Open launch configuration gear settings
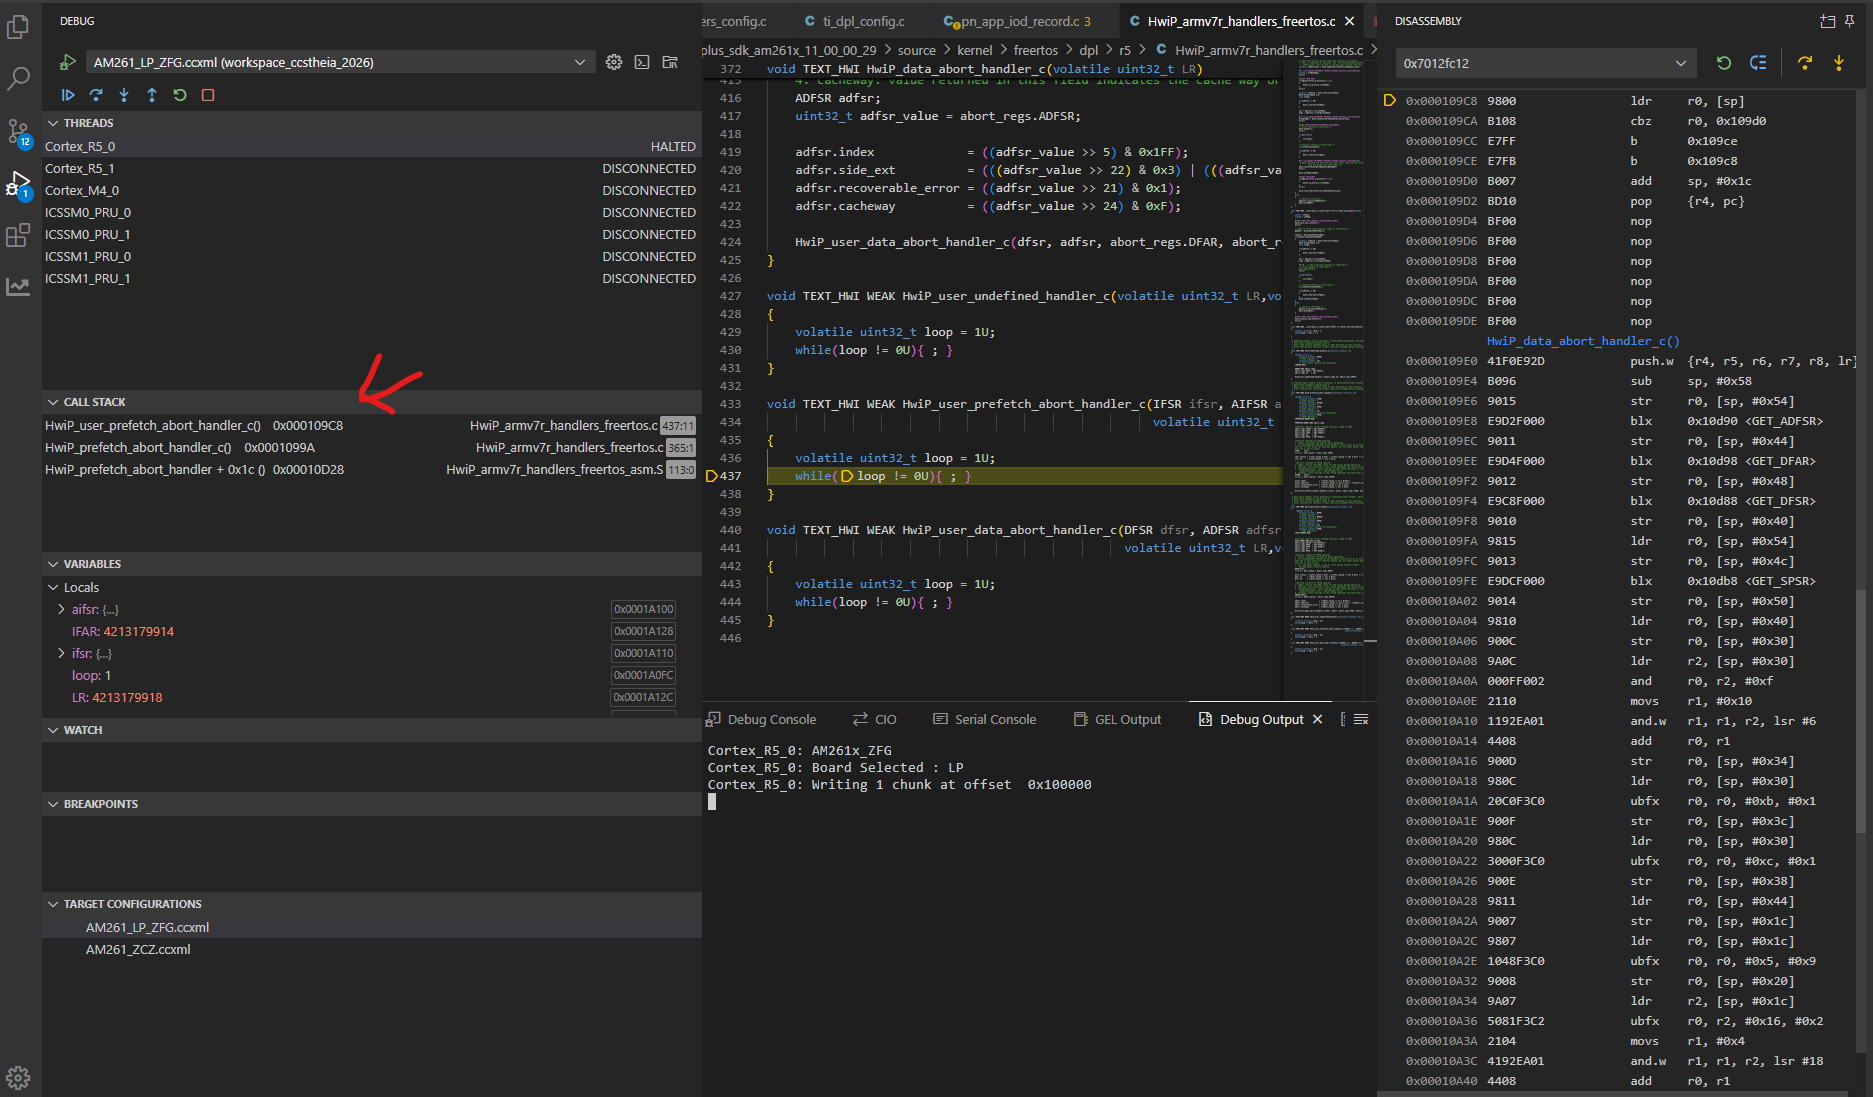The image size is (1873, 1097). pos(614,62)
